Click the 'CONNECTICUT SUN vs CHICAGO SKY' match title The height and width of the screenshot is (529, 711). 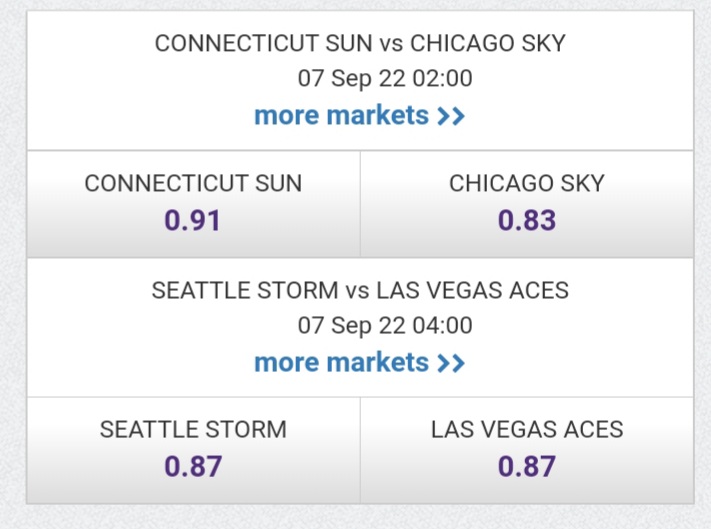click(360, 44)
